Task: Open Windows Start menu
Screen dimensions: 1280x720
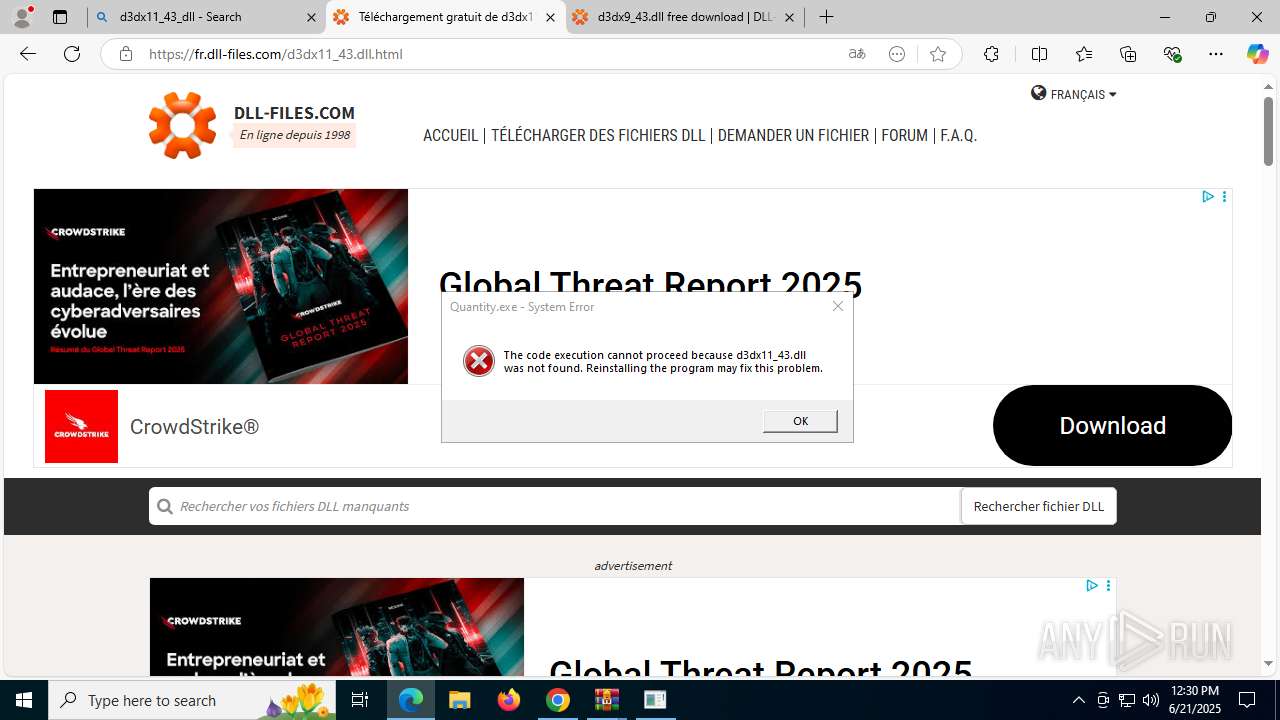Action: coord(24,700)
